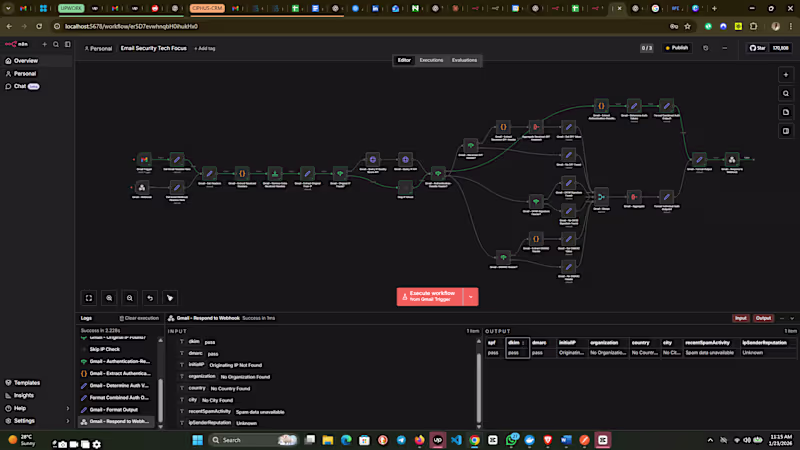This screenshot has width=800, height=450.
Task: Open workflow history clock icon
Action: (706, 48)
